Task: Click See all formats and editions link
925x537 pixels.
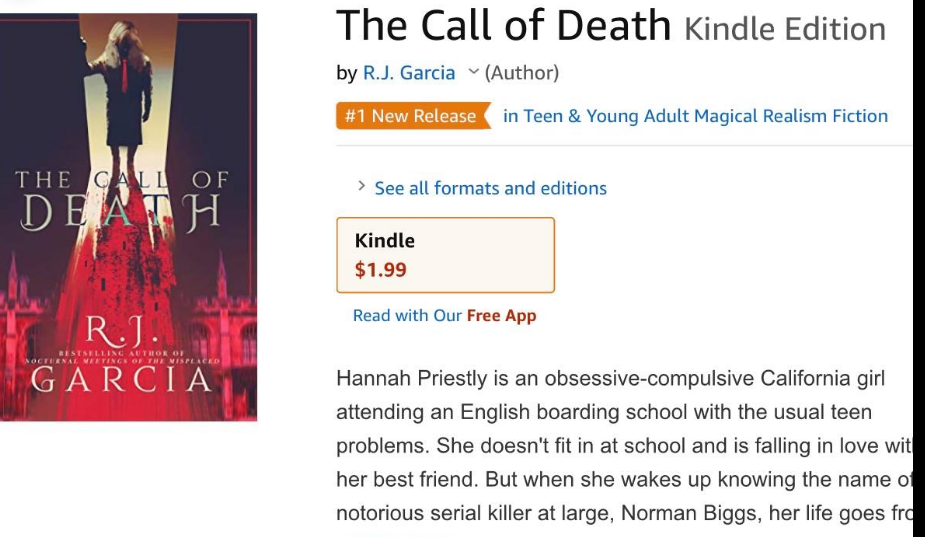Action: [x=490, y=188]
